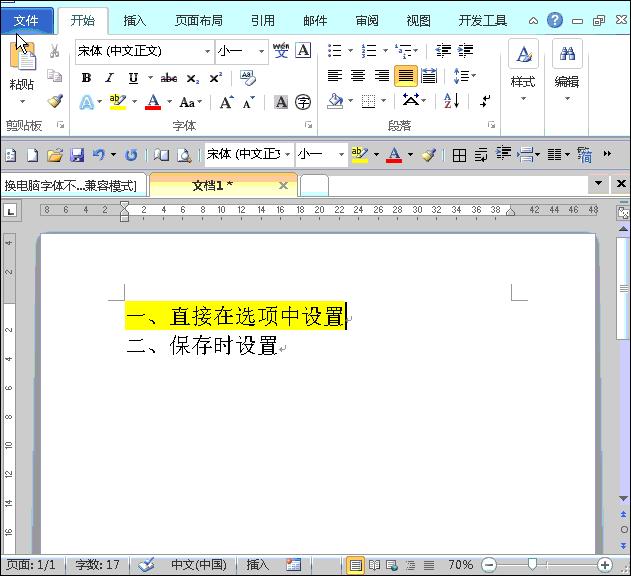Screen dimensions: 631x576
Task: Click the decrease indent icon
Action: [x=443, y=51]
